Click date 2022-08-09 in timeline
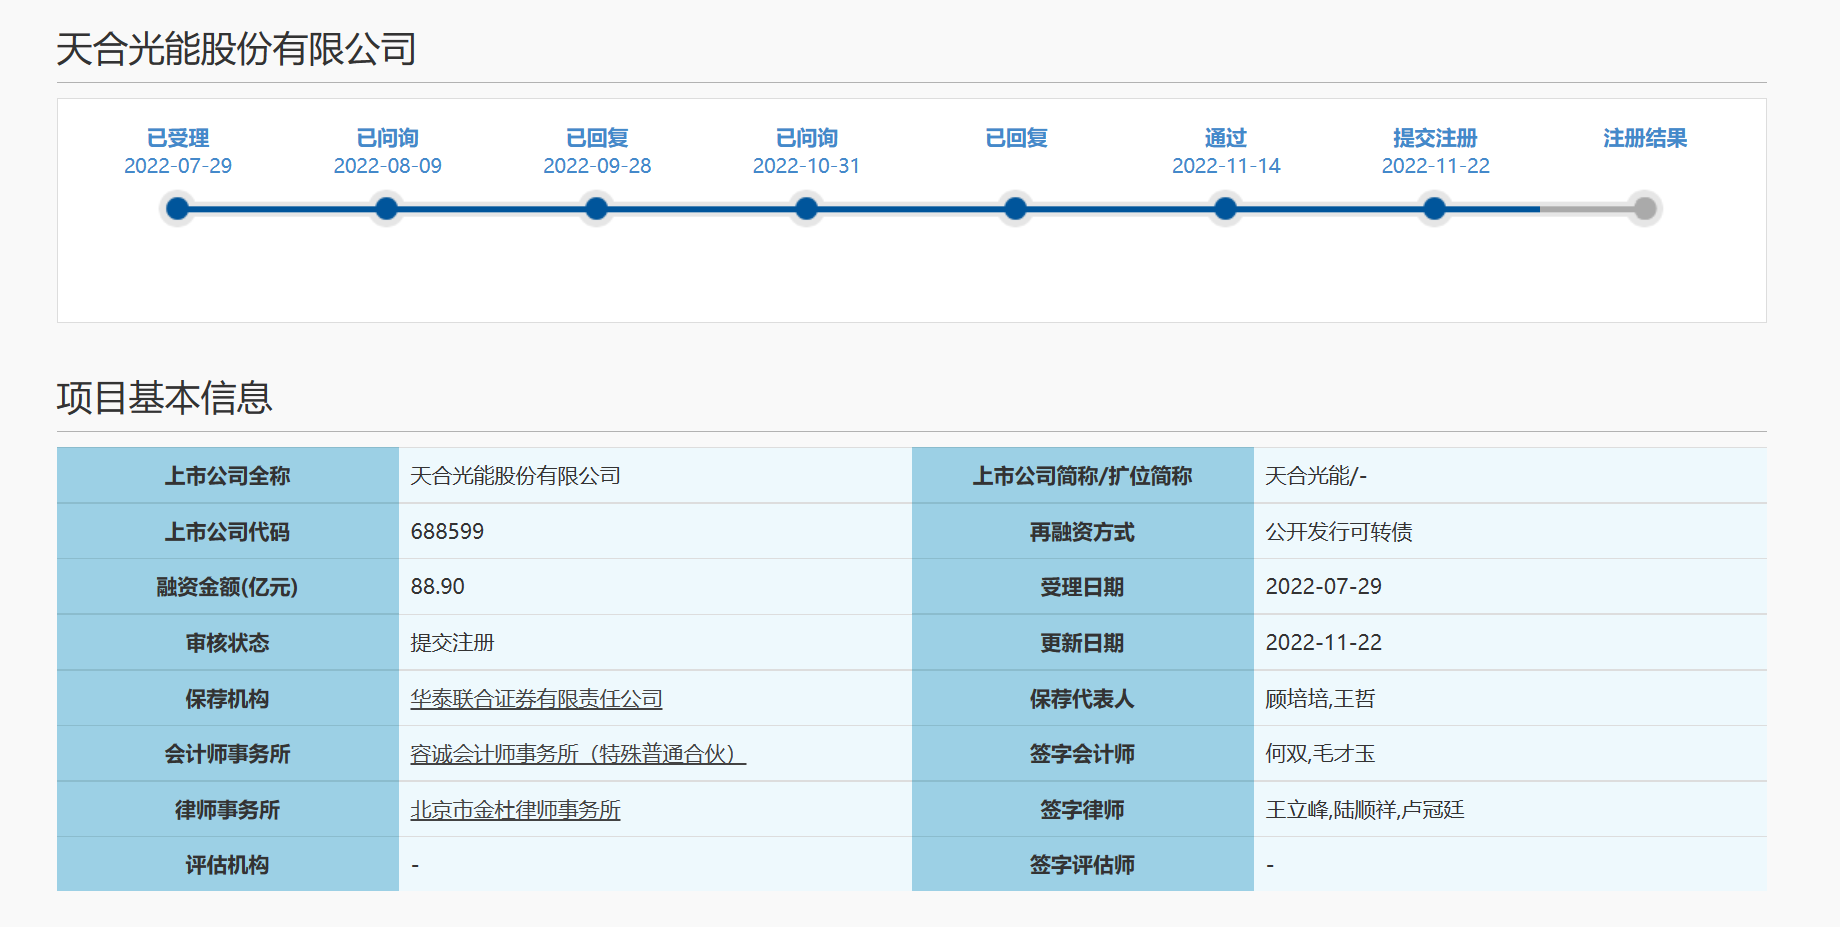 [x=387, y=166]
